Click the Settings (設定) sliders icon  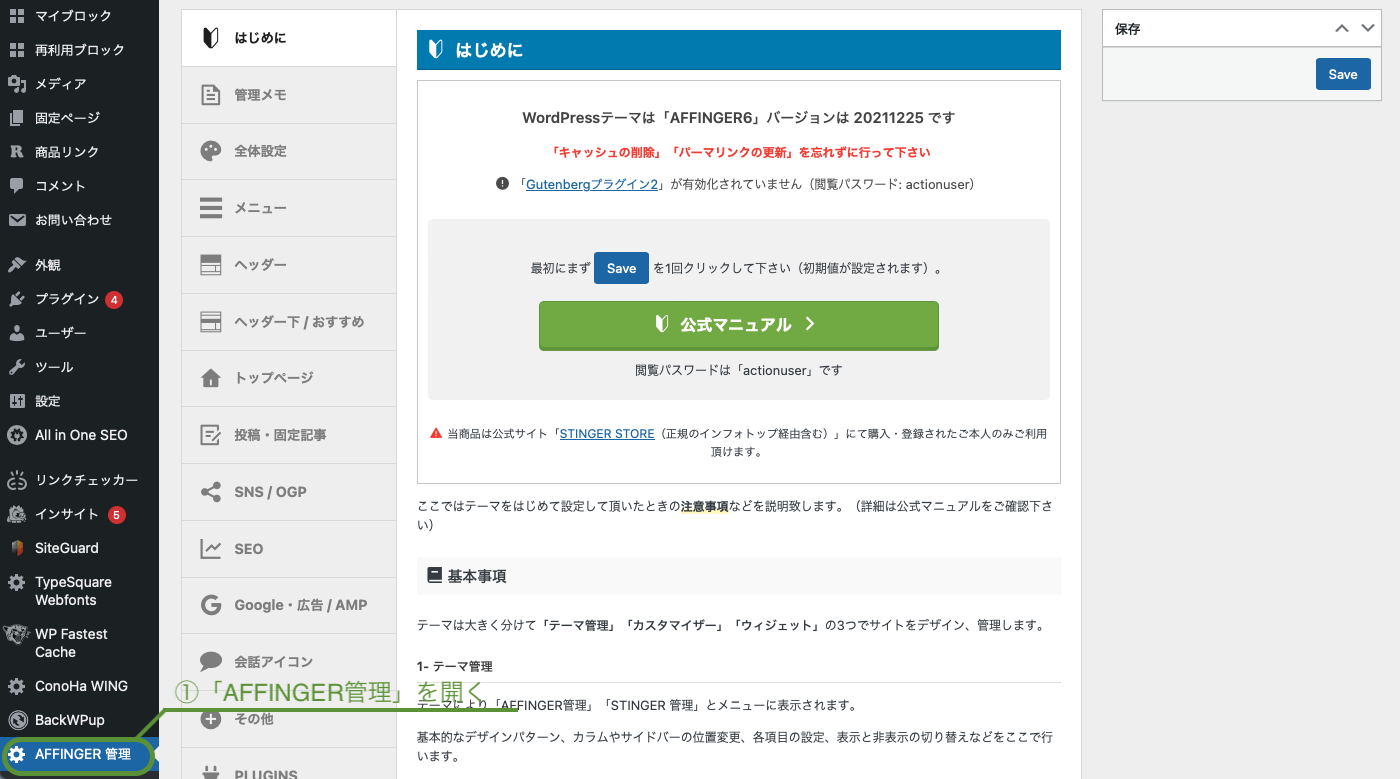pos(16,401)
